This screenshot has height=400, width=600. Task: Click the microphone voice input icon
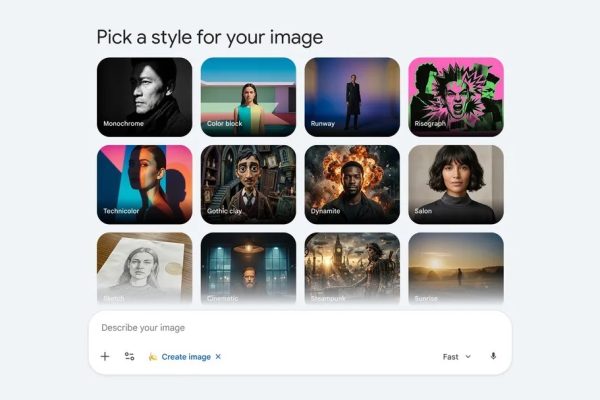coord(493,357)
